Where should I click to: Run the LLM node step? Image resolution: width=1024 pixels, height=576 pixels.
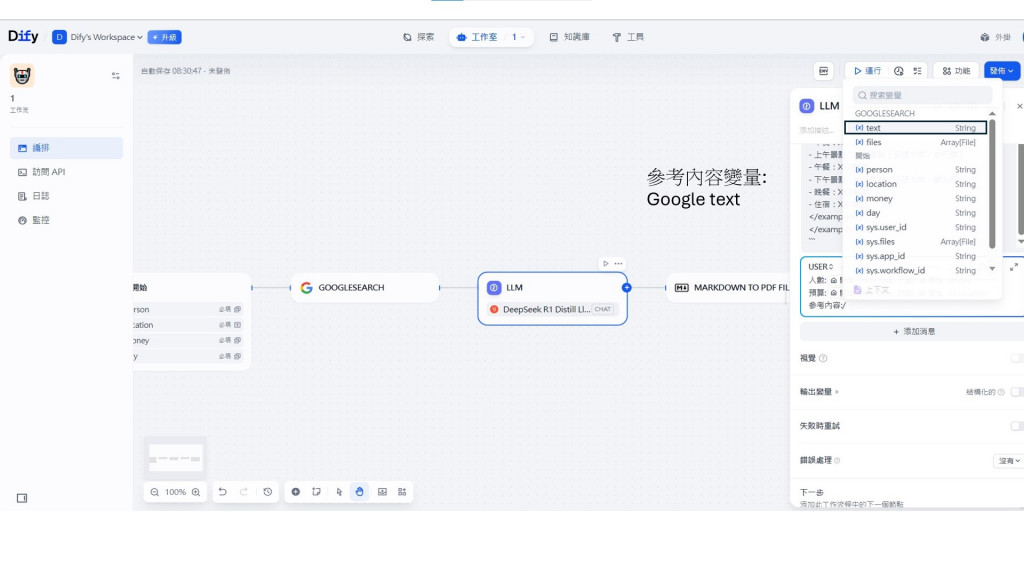tap(606, 263)
